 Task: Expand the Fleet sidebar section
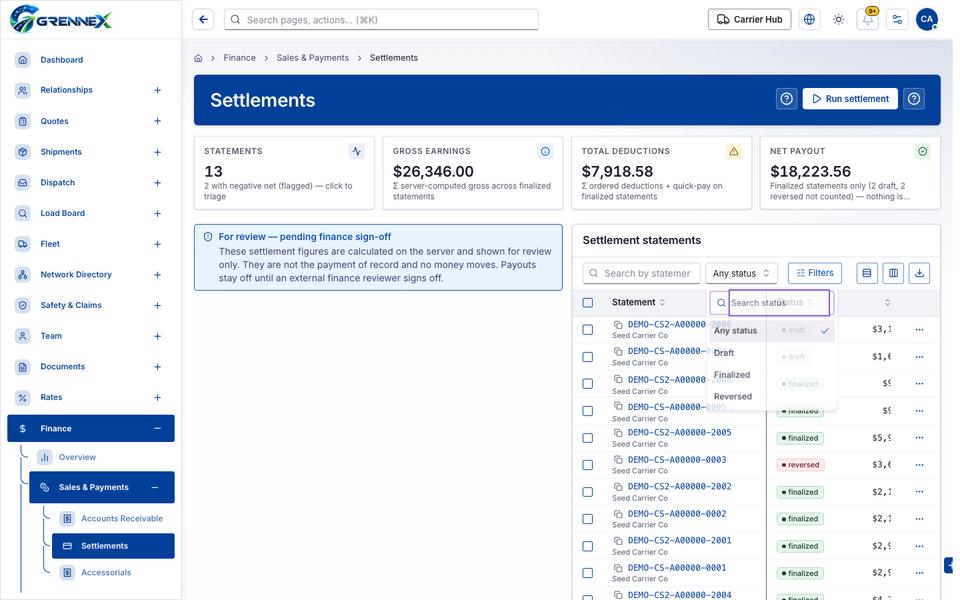(157, 244)
